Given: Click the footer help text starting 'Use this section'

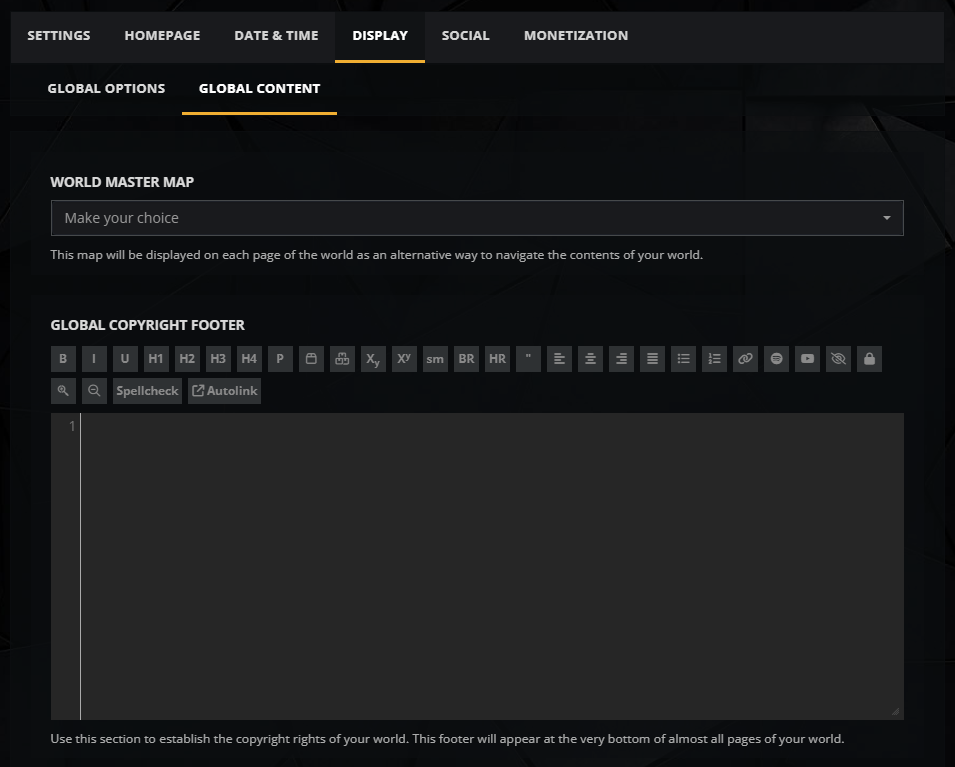Looking at the screenshot, I should coord(448,740).
